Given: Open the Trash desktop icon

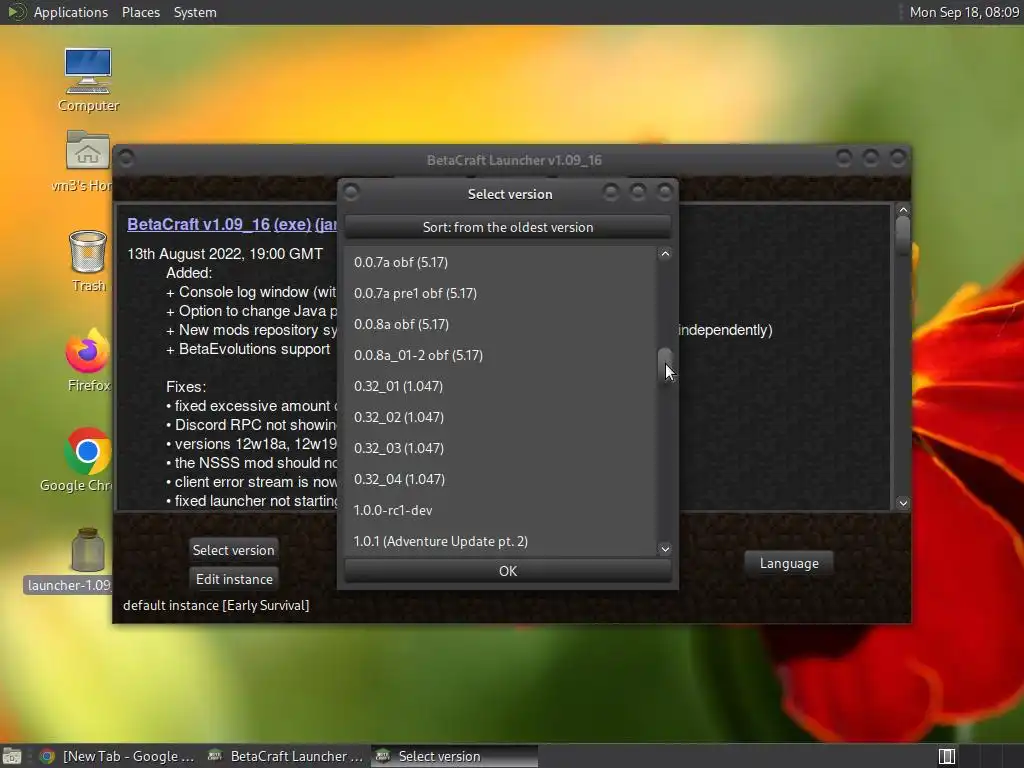Looking at the screenshot, I should [88, 261].
